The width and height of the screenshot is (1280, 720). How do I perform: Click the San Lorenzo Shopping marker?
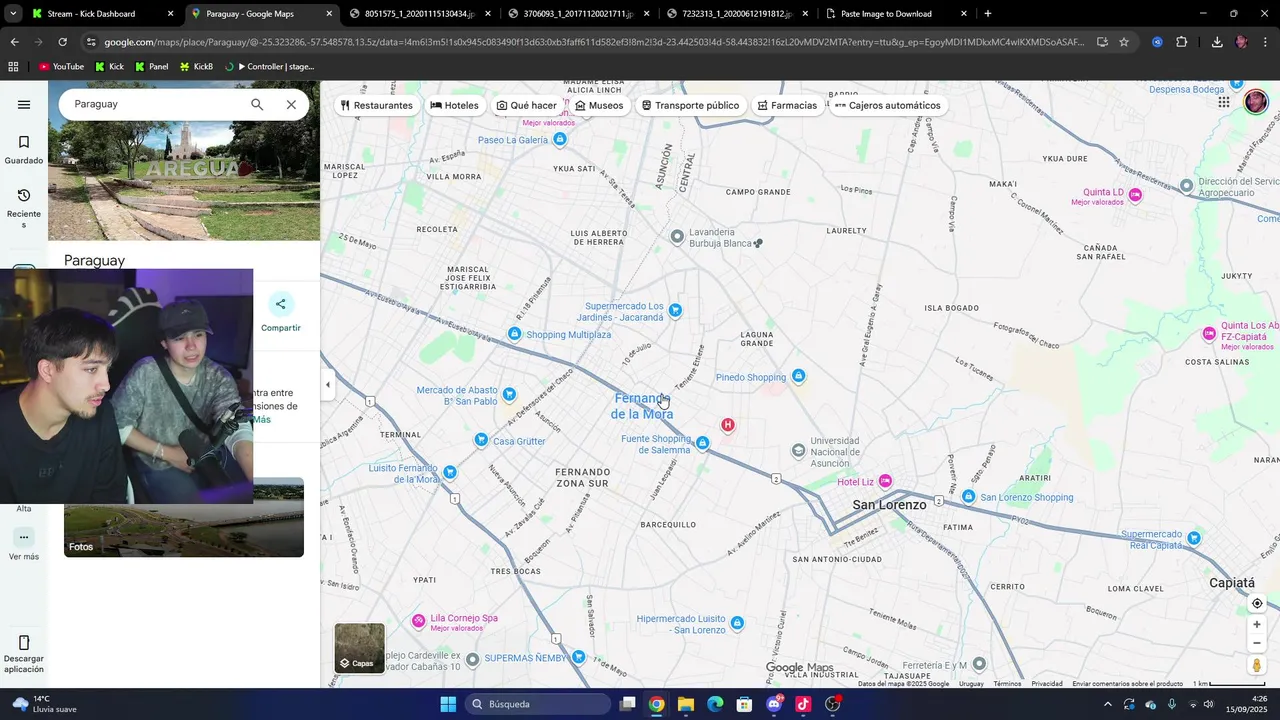point(968,497)
